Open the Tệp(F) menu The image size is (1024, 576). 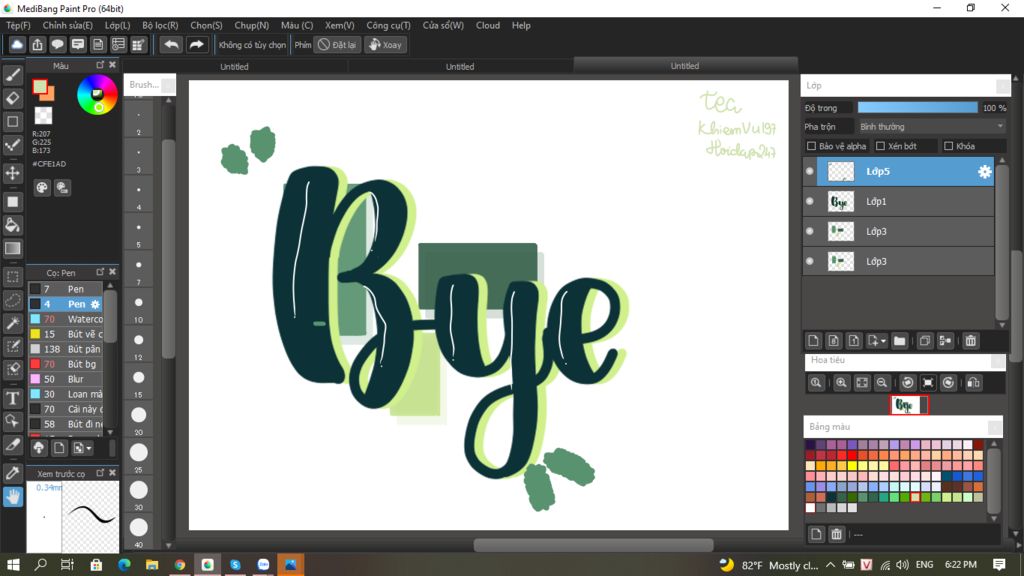pyautogui.click(x=18, y=25)
